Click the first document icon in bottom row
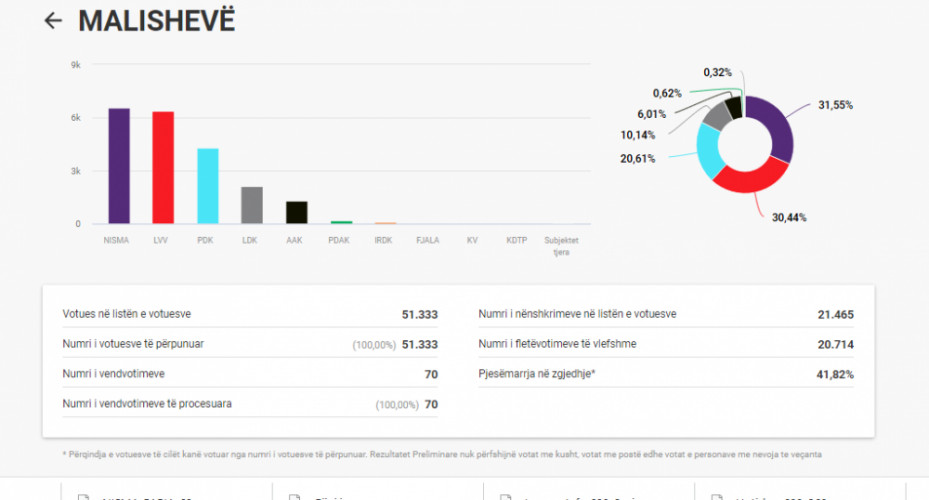The image size is (929, 500). 84,496
